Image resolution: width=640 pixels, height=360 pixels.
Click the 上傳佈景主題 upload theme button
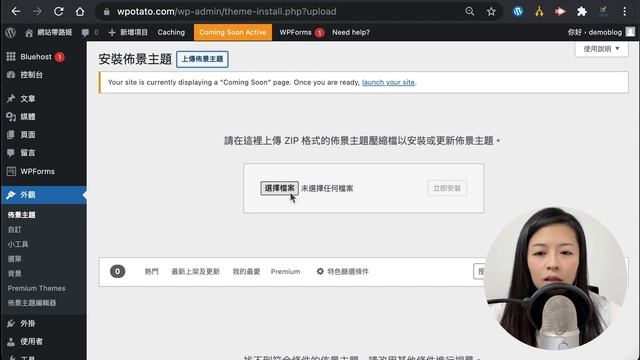click(202, 59)
